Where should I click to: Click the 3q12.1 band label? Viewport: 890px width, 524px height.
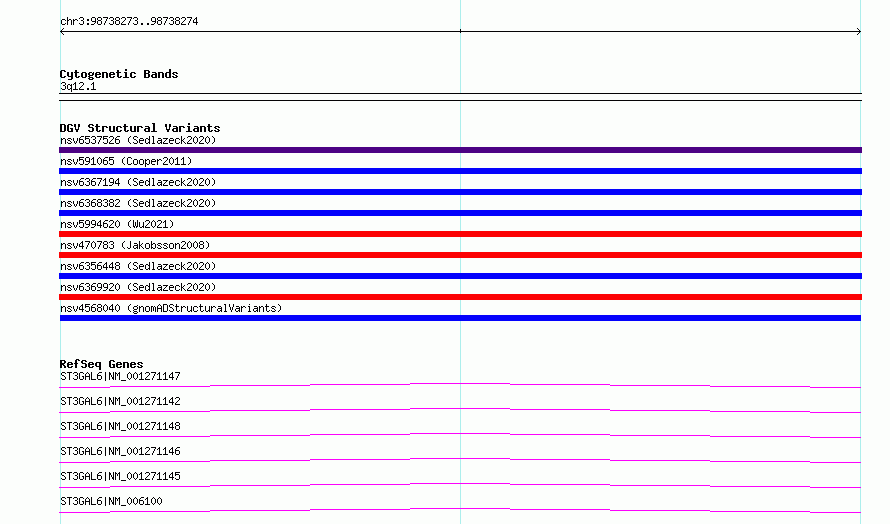coord(78,86)
